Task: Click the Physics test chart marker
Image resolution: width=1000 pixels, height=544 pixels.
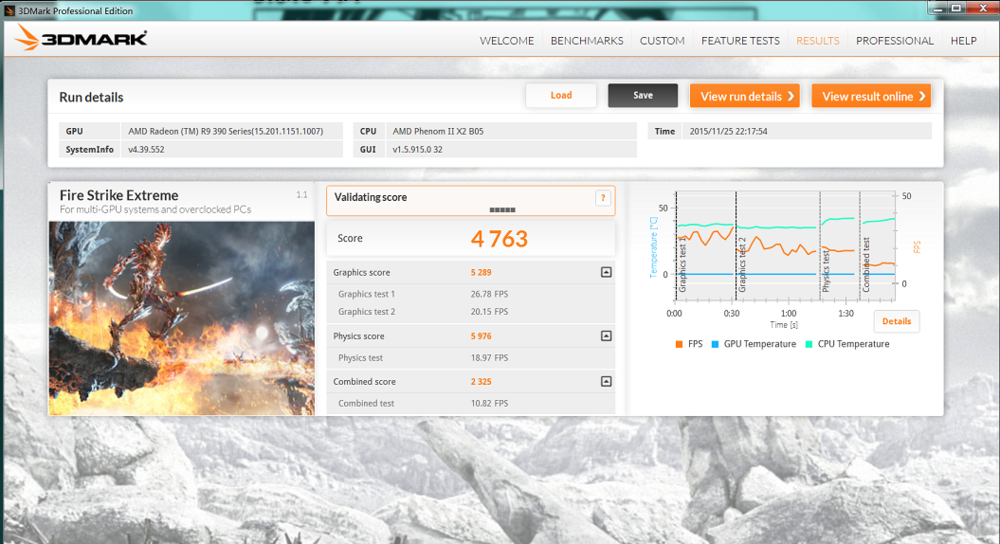Action: [826, 271]
